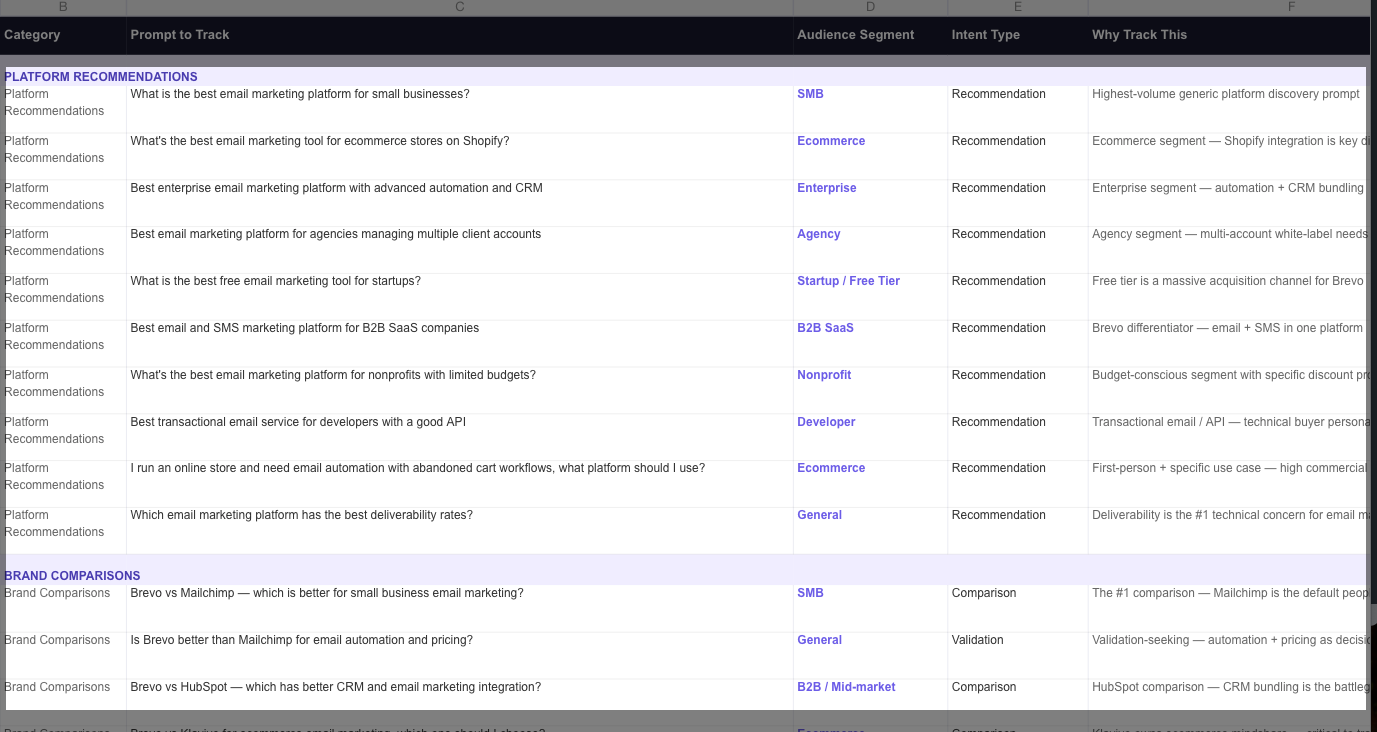Select the Intent Type header cell
Viewport: 1377px width, 732px height.
1018,35
